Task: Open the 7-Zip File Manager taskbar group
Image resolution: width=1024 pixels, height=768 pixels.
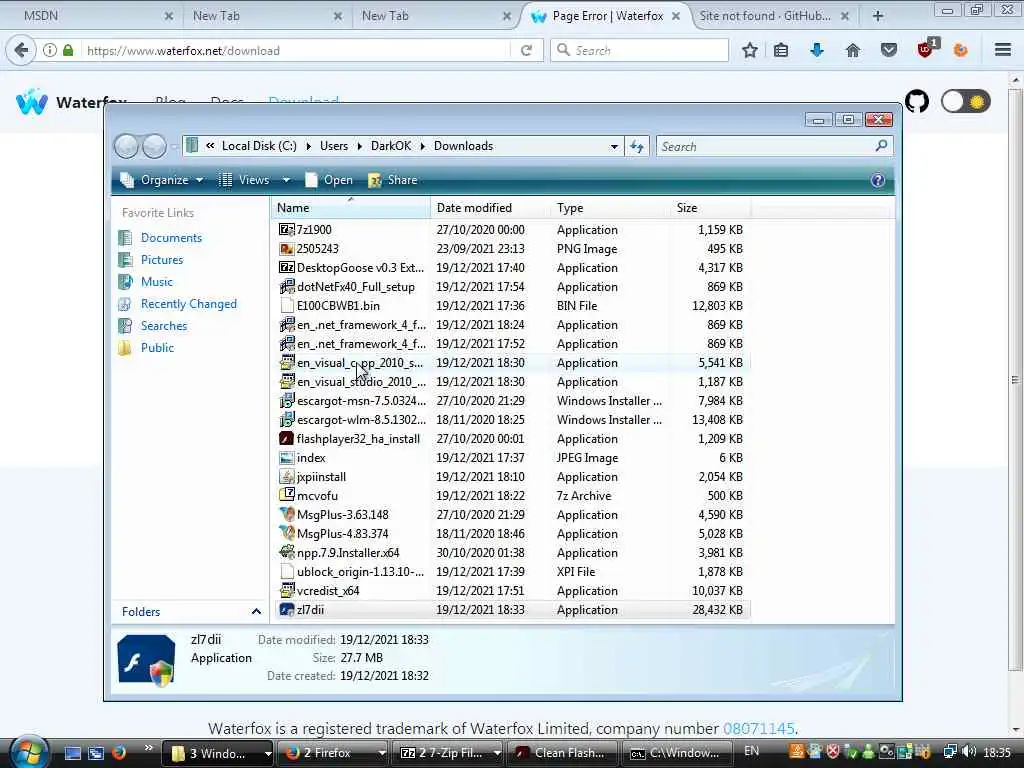Action: click(449, 753)
